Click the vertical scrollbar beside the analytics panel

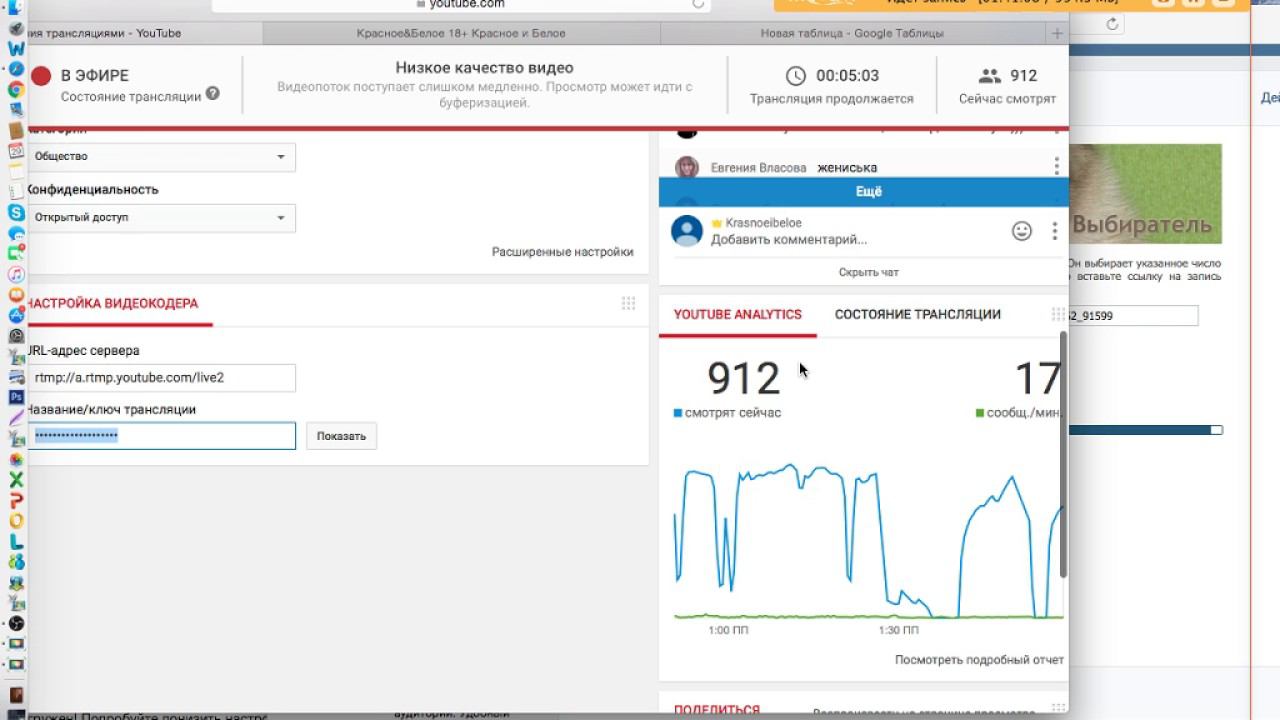coord(1063,455)
